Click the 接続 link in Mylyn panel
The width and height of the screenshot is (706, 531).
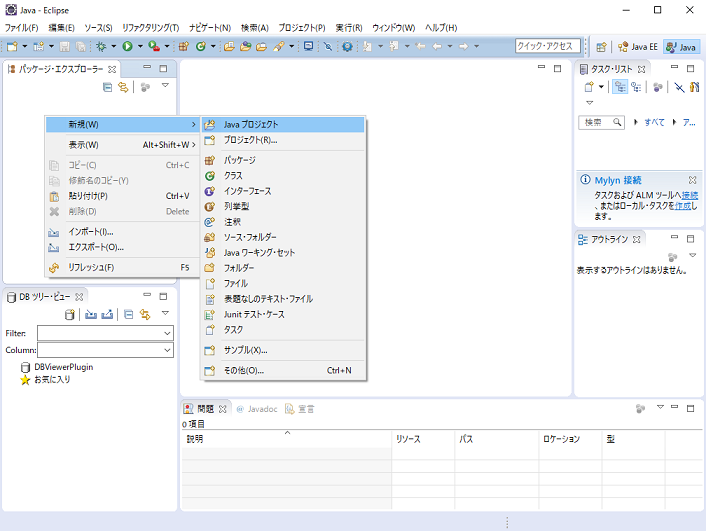(x=689, y=195)
